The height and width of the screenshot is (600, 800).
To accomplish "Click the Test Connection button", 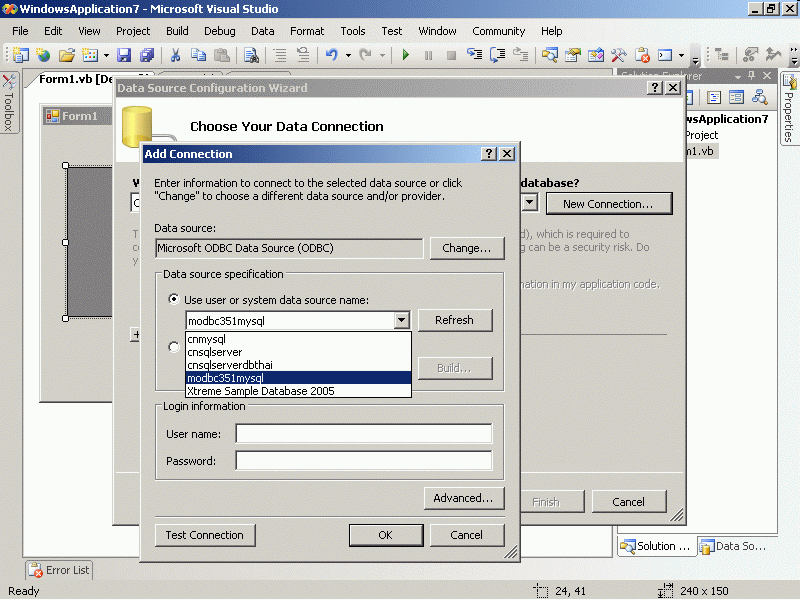I will pyautogui.click(x=204, y=535).
